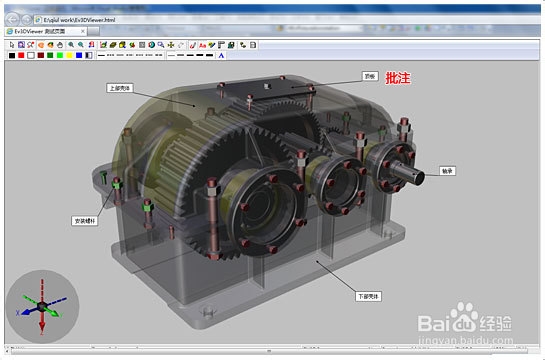Select the four-arrow move tool
The image size is (545, 360).
click(171, 45)
